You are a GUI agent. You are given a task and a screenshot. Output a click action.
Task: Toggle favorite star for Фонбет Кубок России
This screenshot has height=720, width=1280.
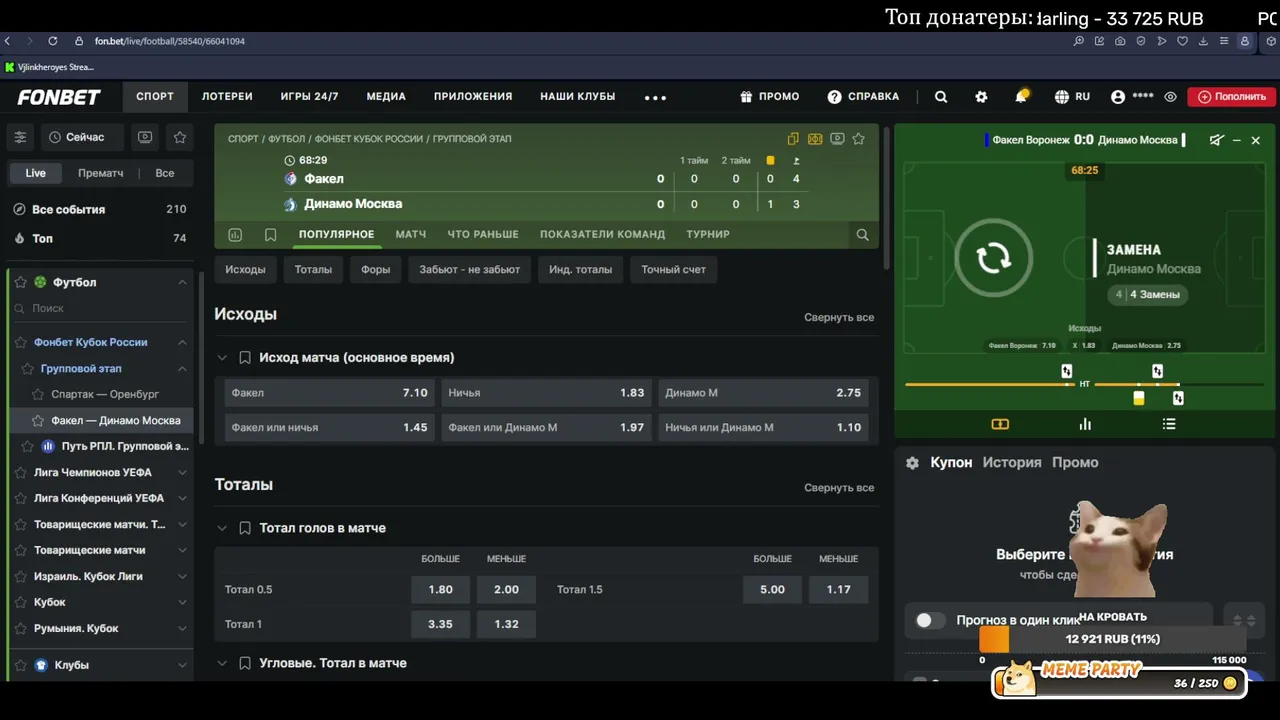coord(20,342)
